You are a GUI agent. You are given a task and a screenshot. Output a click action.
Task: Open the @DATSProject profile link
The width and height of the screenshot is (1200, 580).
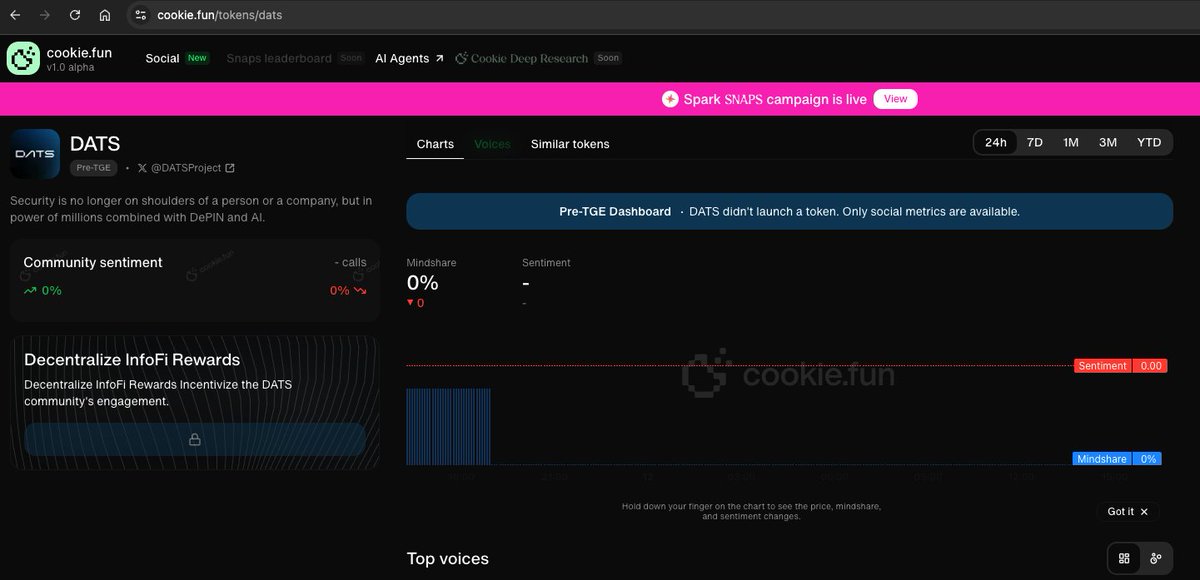click(x=186, y=168)
